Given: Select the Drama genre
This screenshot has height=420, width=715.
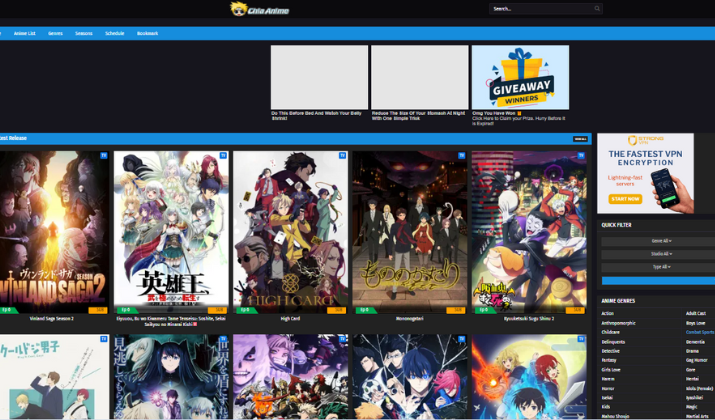Looking at the screenshot, I should (x=692, y=351).
